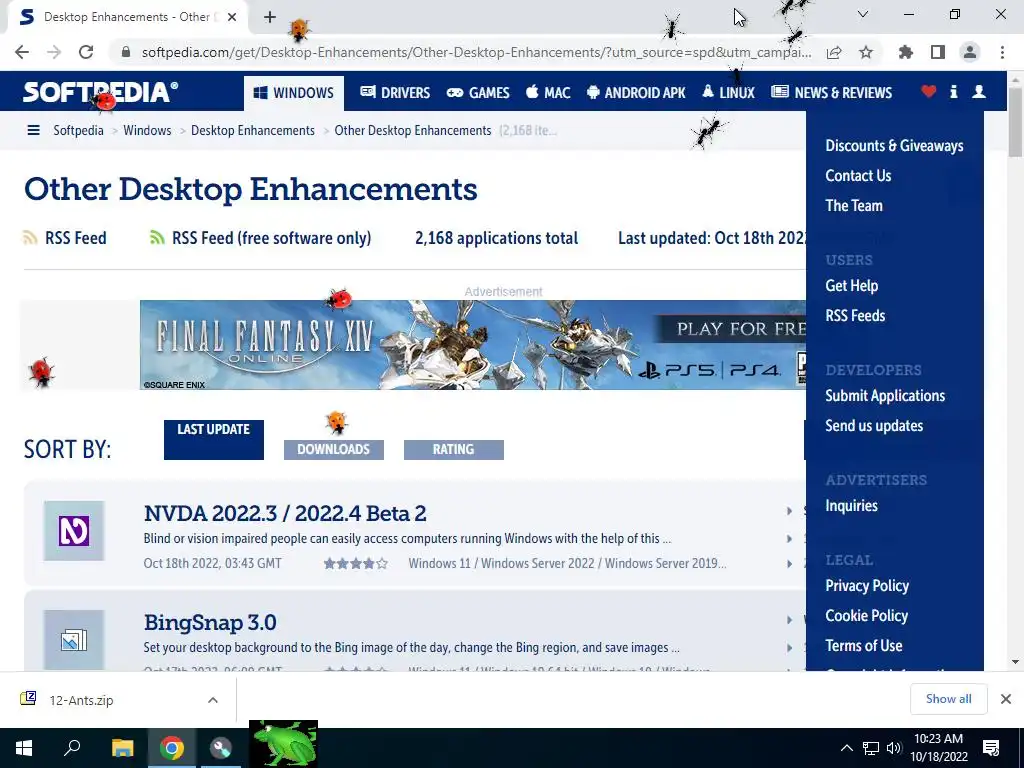Viewport: 1024px width, 768px height.
Task: Open Contact Us menu link
Action: [858, 176]
